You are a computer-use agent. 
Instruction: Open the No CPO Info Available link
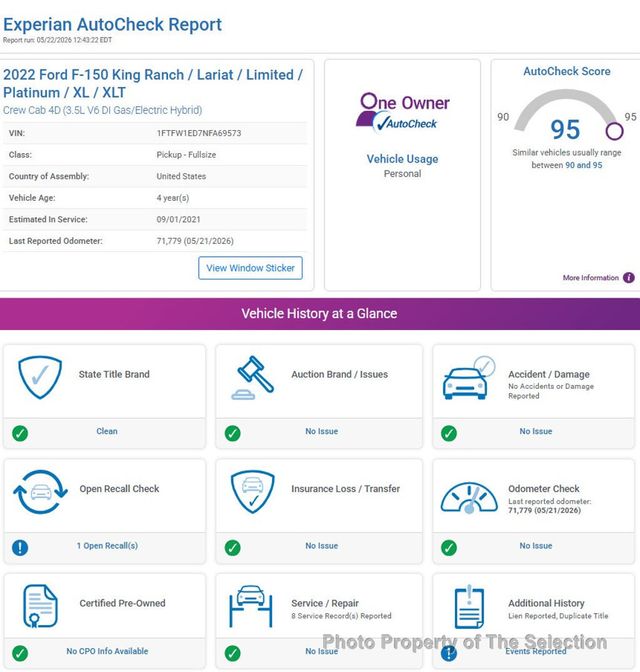107,651
